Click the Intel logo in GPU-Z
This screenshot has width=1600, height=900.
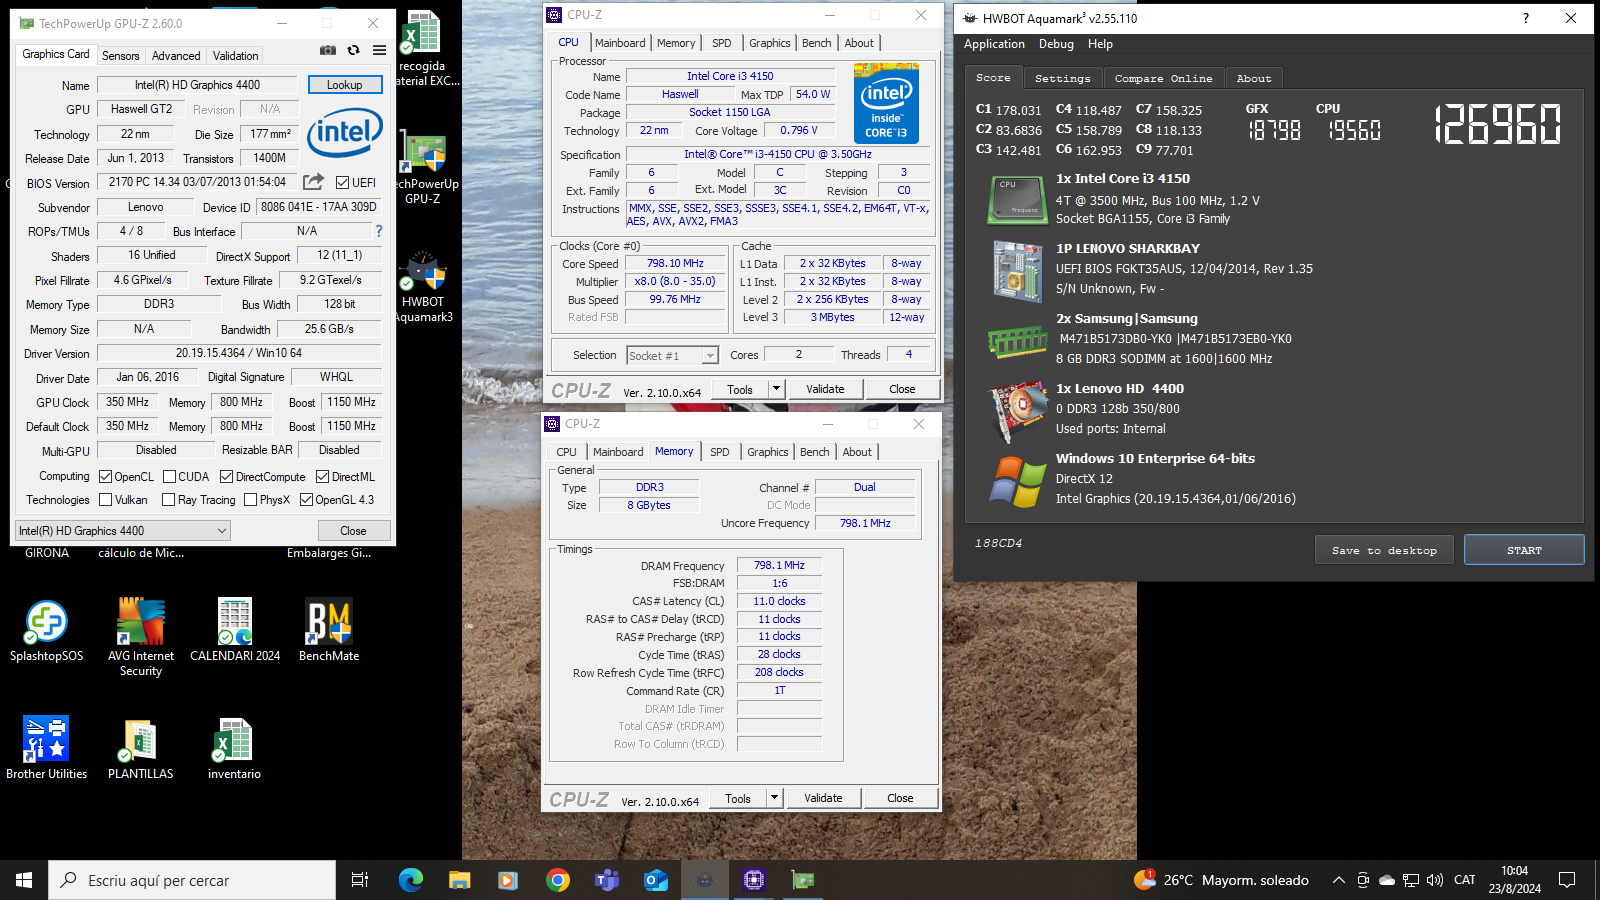coord(345,133)
